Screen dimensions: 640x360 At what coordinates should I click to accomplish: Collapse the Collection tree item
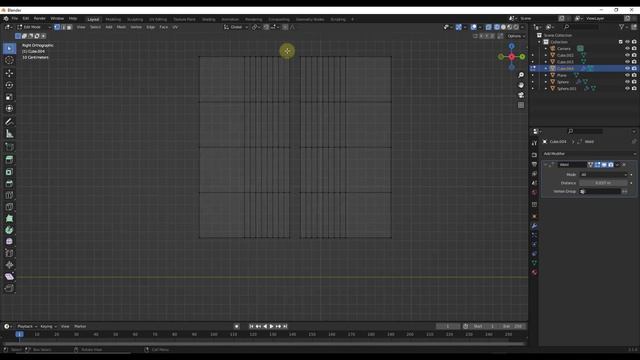pyautogui.click(x=539, y=42)
